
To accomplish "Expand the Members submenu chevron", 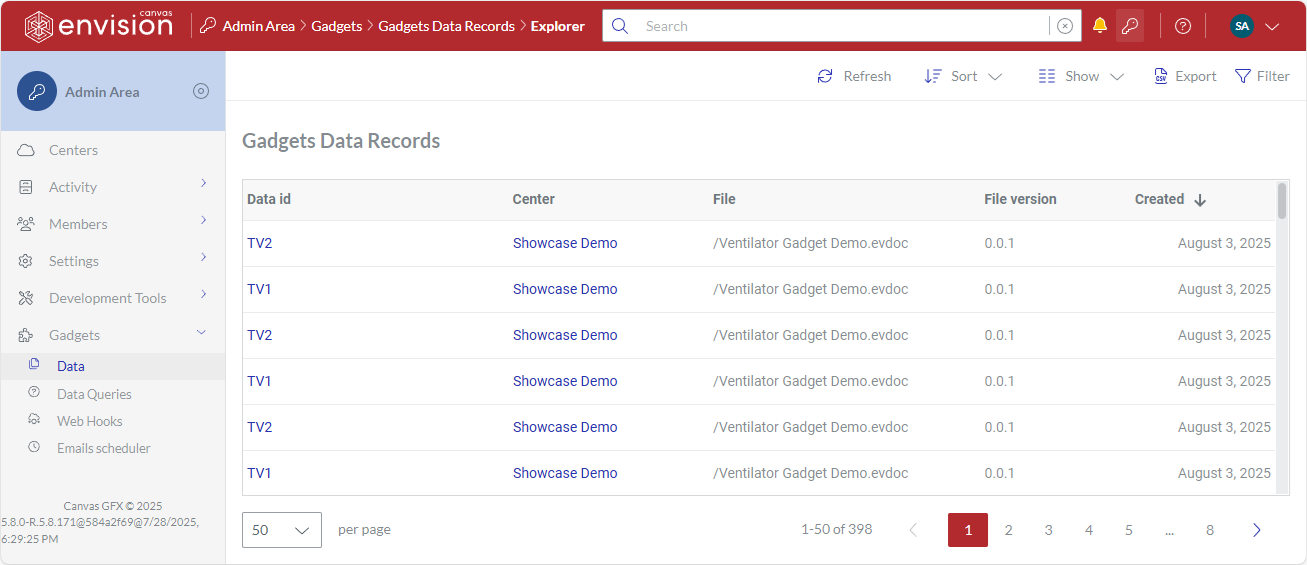I will 203,220.
